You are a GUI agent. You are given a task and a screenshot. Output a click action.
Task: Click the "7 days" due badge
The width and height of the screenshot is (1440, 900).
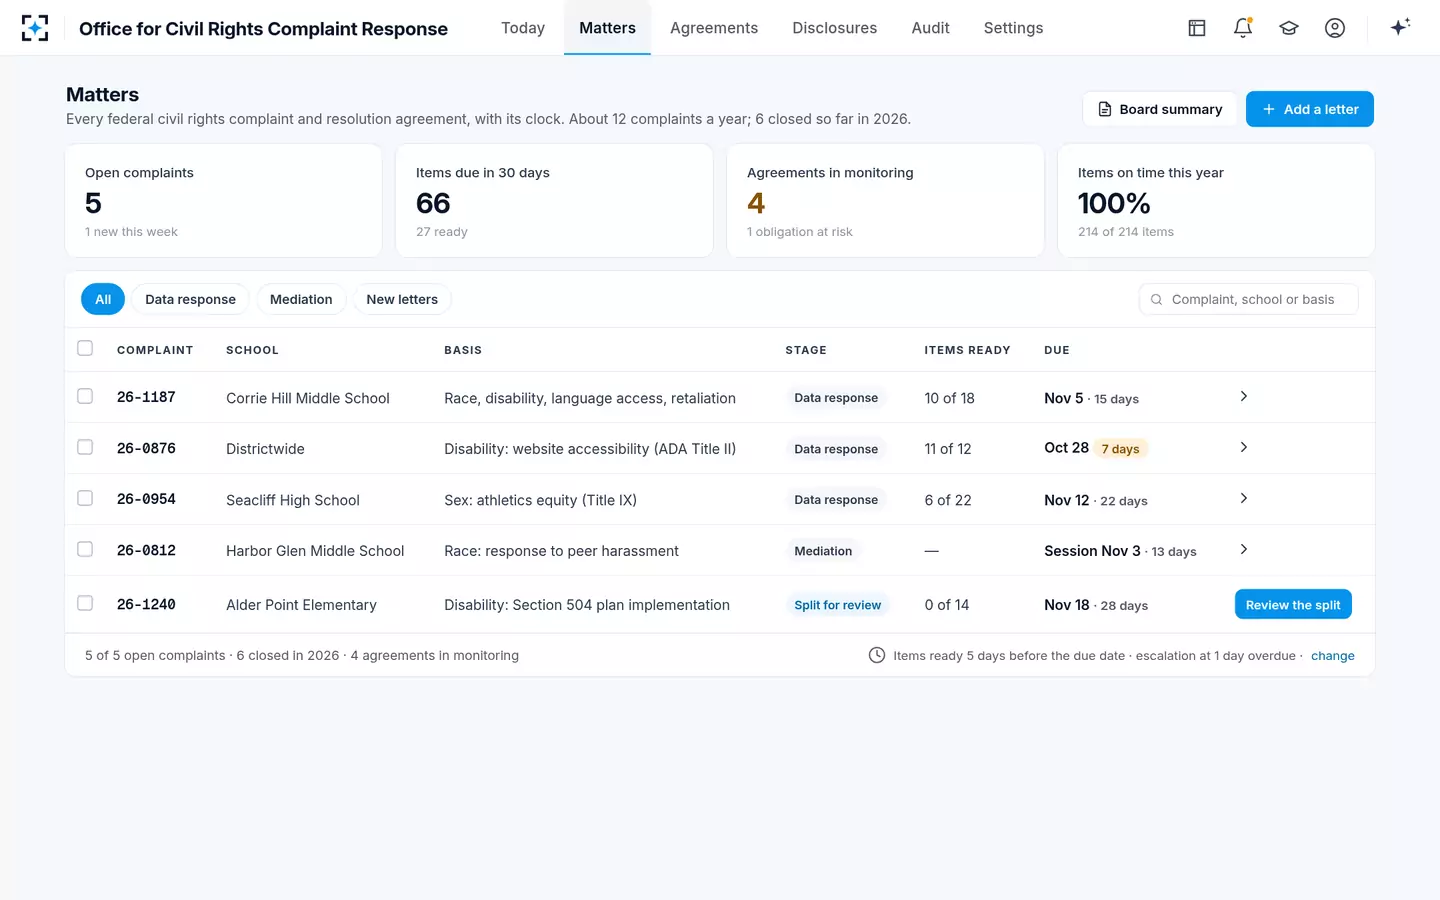pos(1120,449)
